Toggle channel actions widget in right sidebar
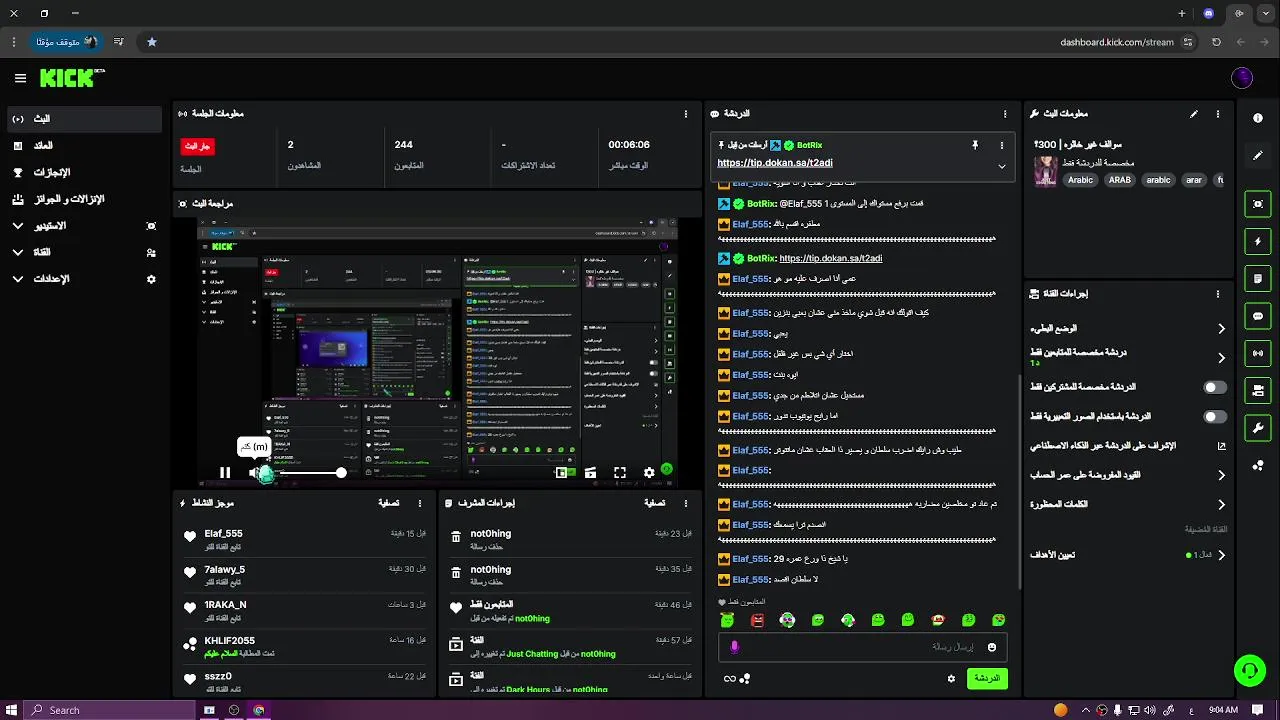The image size is (1280, 720). click(1258, 390)
